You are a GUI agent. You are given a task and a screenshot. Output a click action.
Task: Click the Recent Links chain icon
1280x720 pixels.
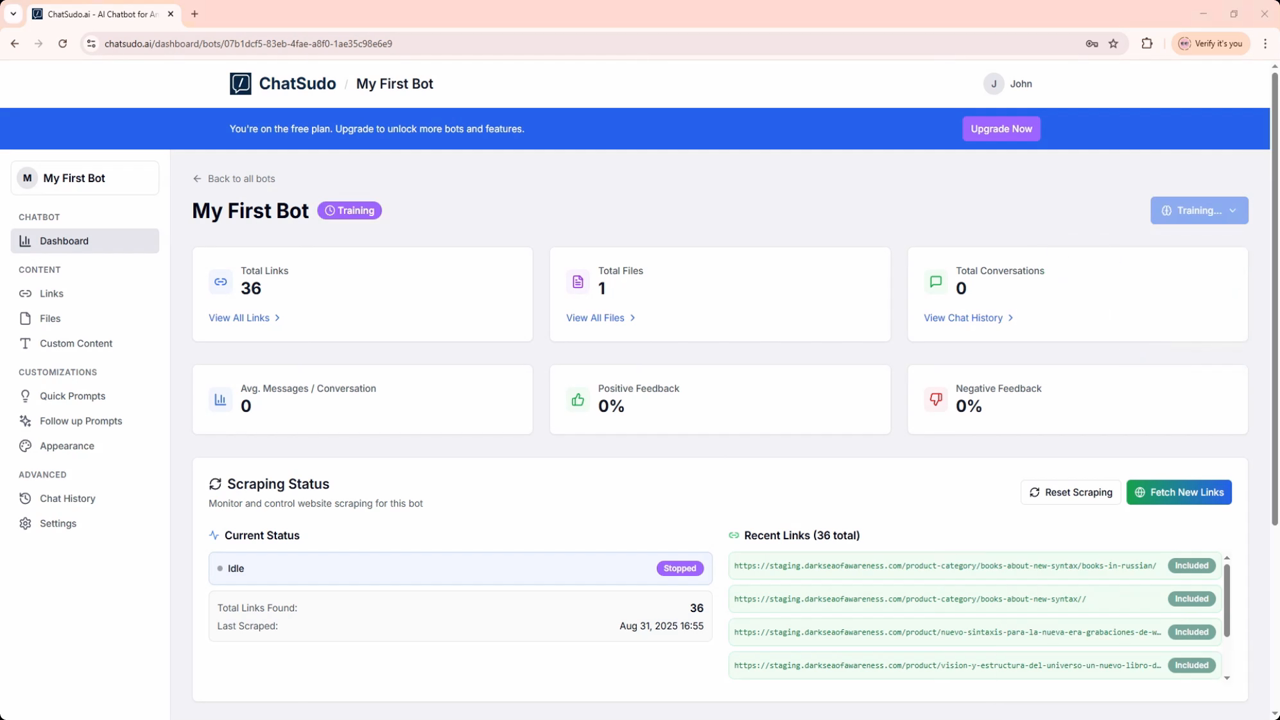(734, 536)
